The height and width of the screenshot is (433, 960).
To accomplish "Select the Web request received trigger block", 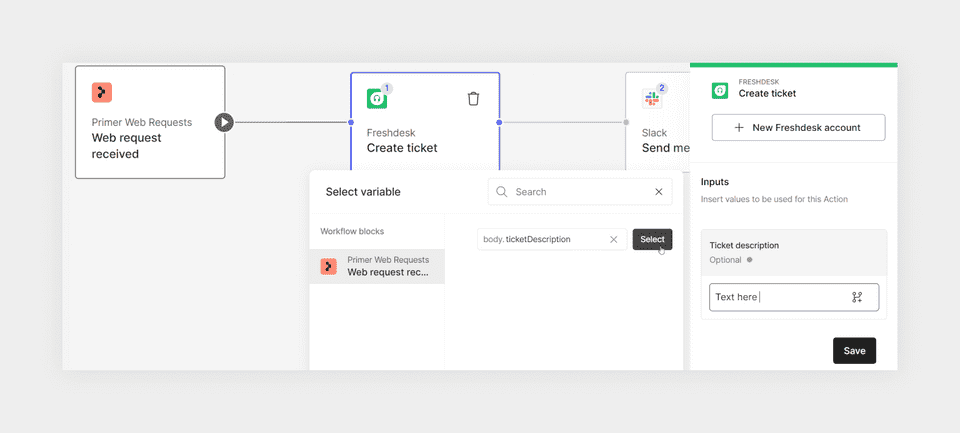I will coord(150,122).
